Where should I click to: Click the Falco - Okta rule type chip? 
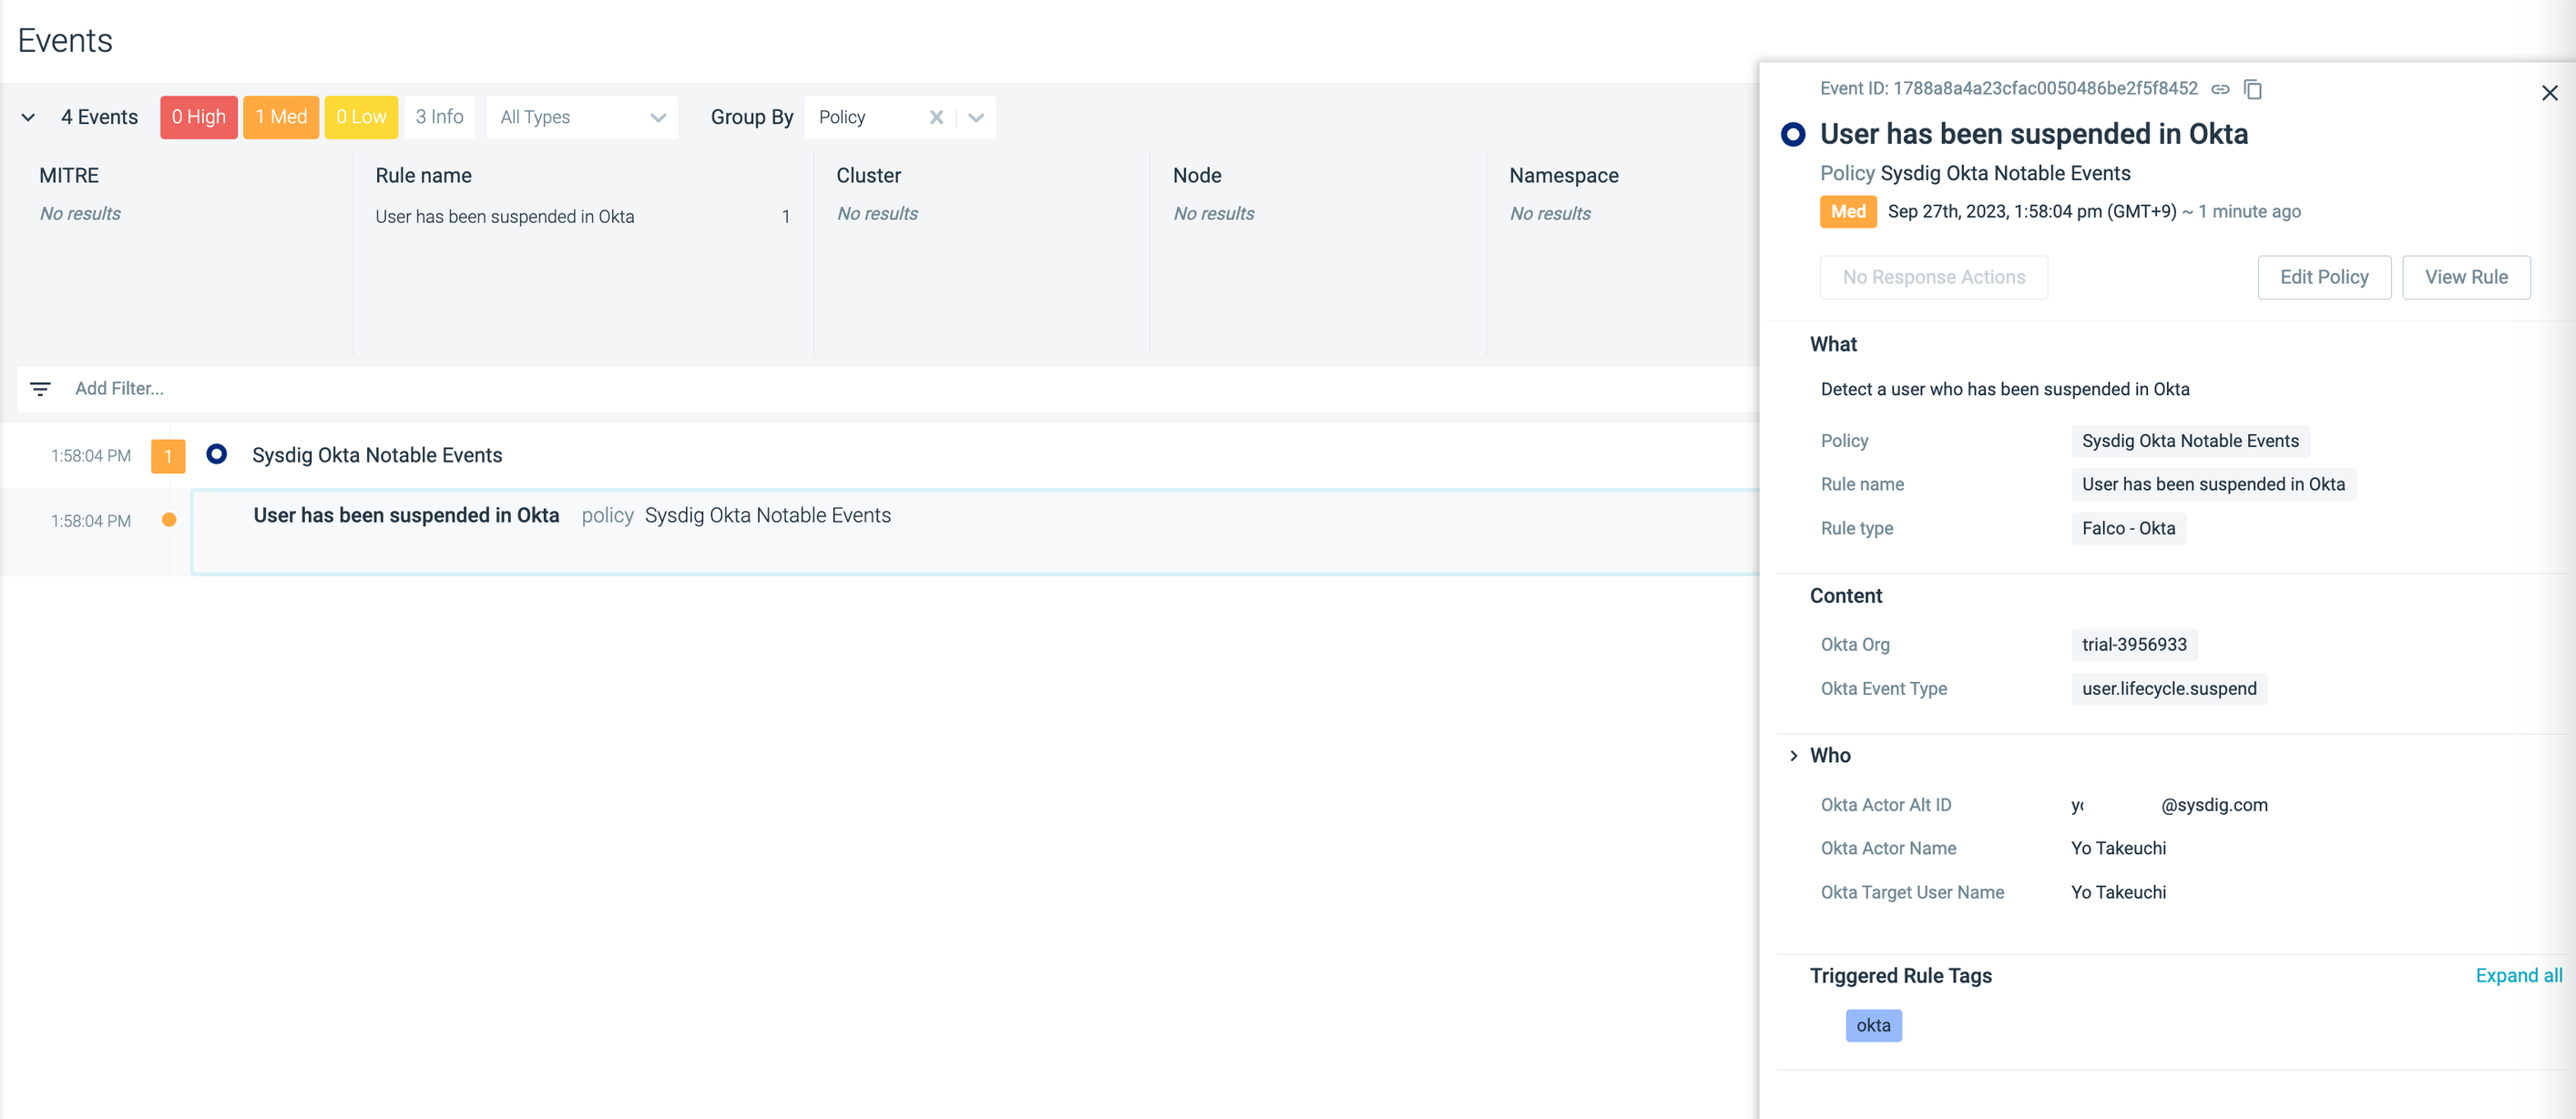click(2128, 528)
